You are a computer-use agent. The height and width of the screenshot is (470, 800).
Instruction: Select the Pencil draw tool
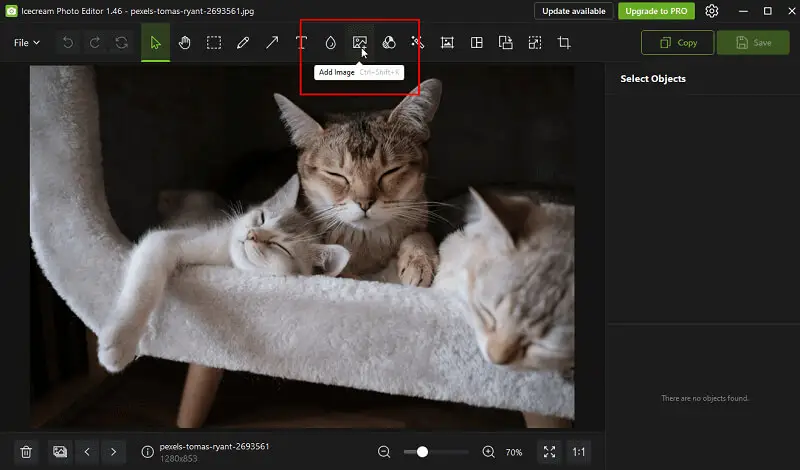click(x=243, y=43)
